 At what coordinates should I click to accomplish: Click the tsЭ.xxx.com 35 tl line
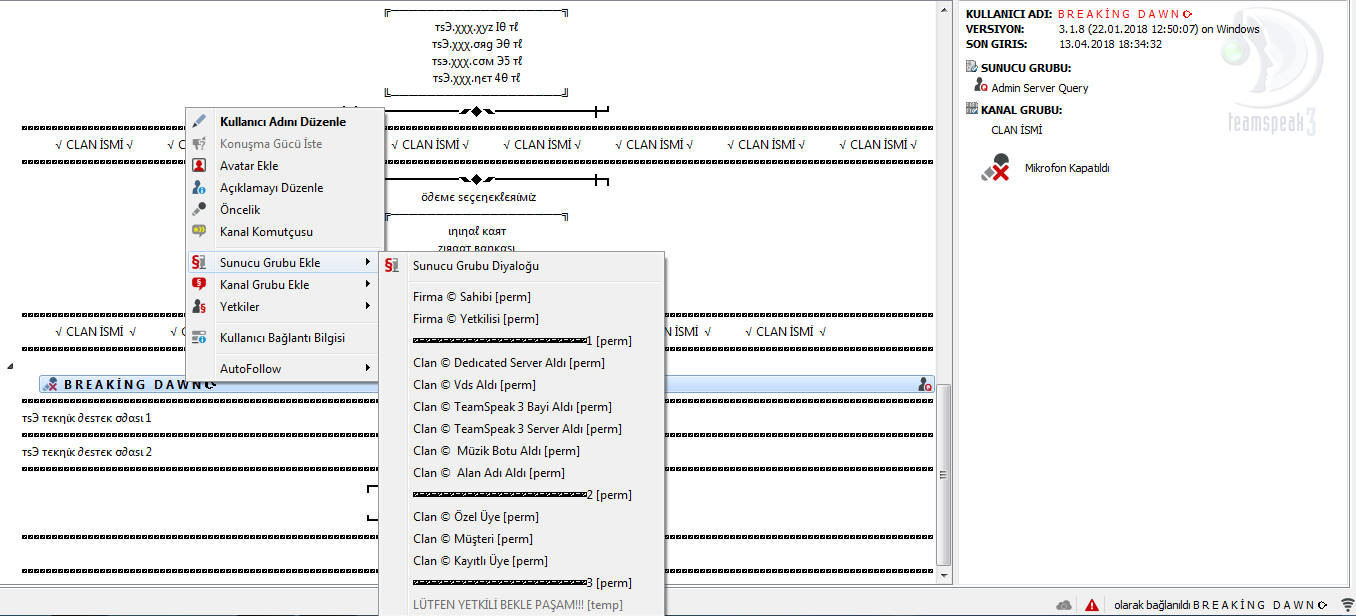[x=476, y=61]
